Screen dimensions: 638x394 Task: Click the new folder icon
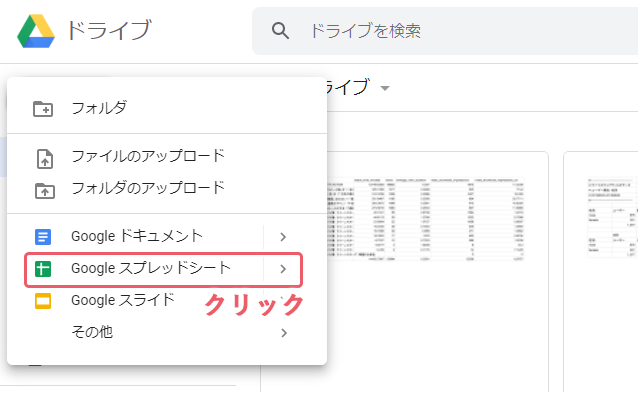43,109
